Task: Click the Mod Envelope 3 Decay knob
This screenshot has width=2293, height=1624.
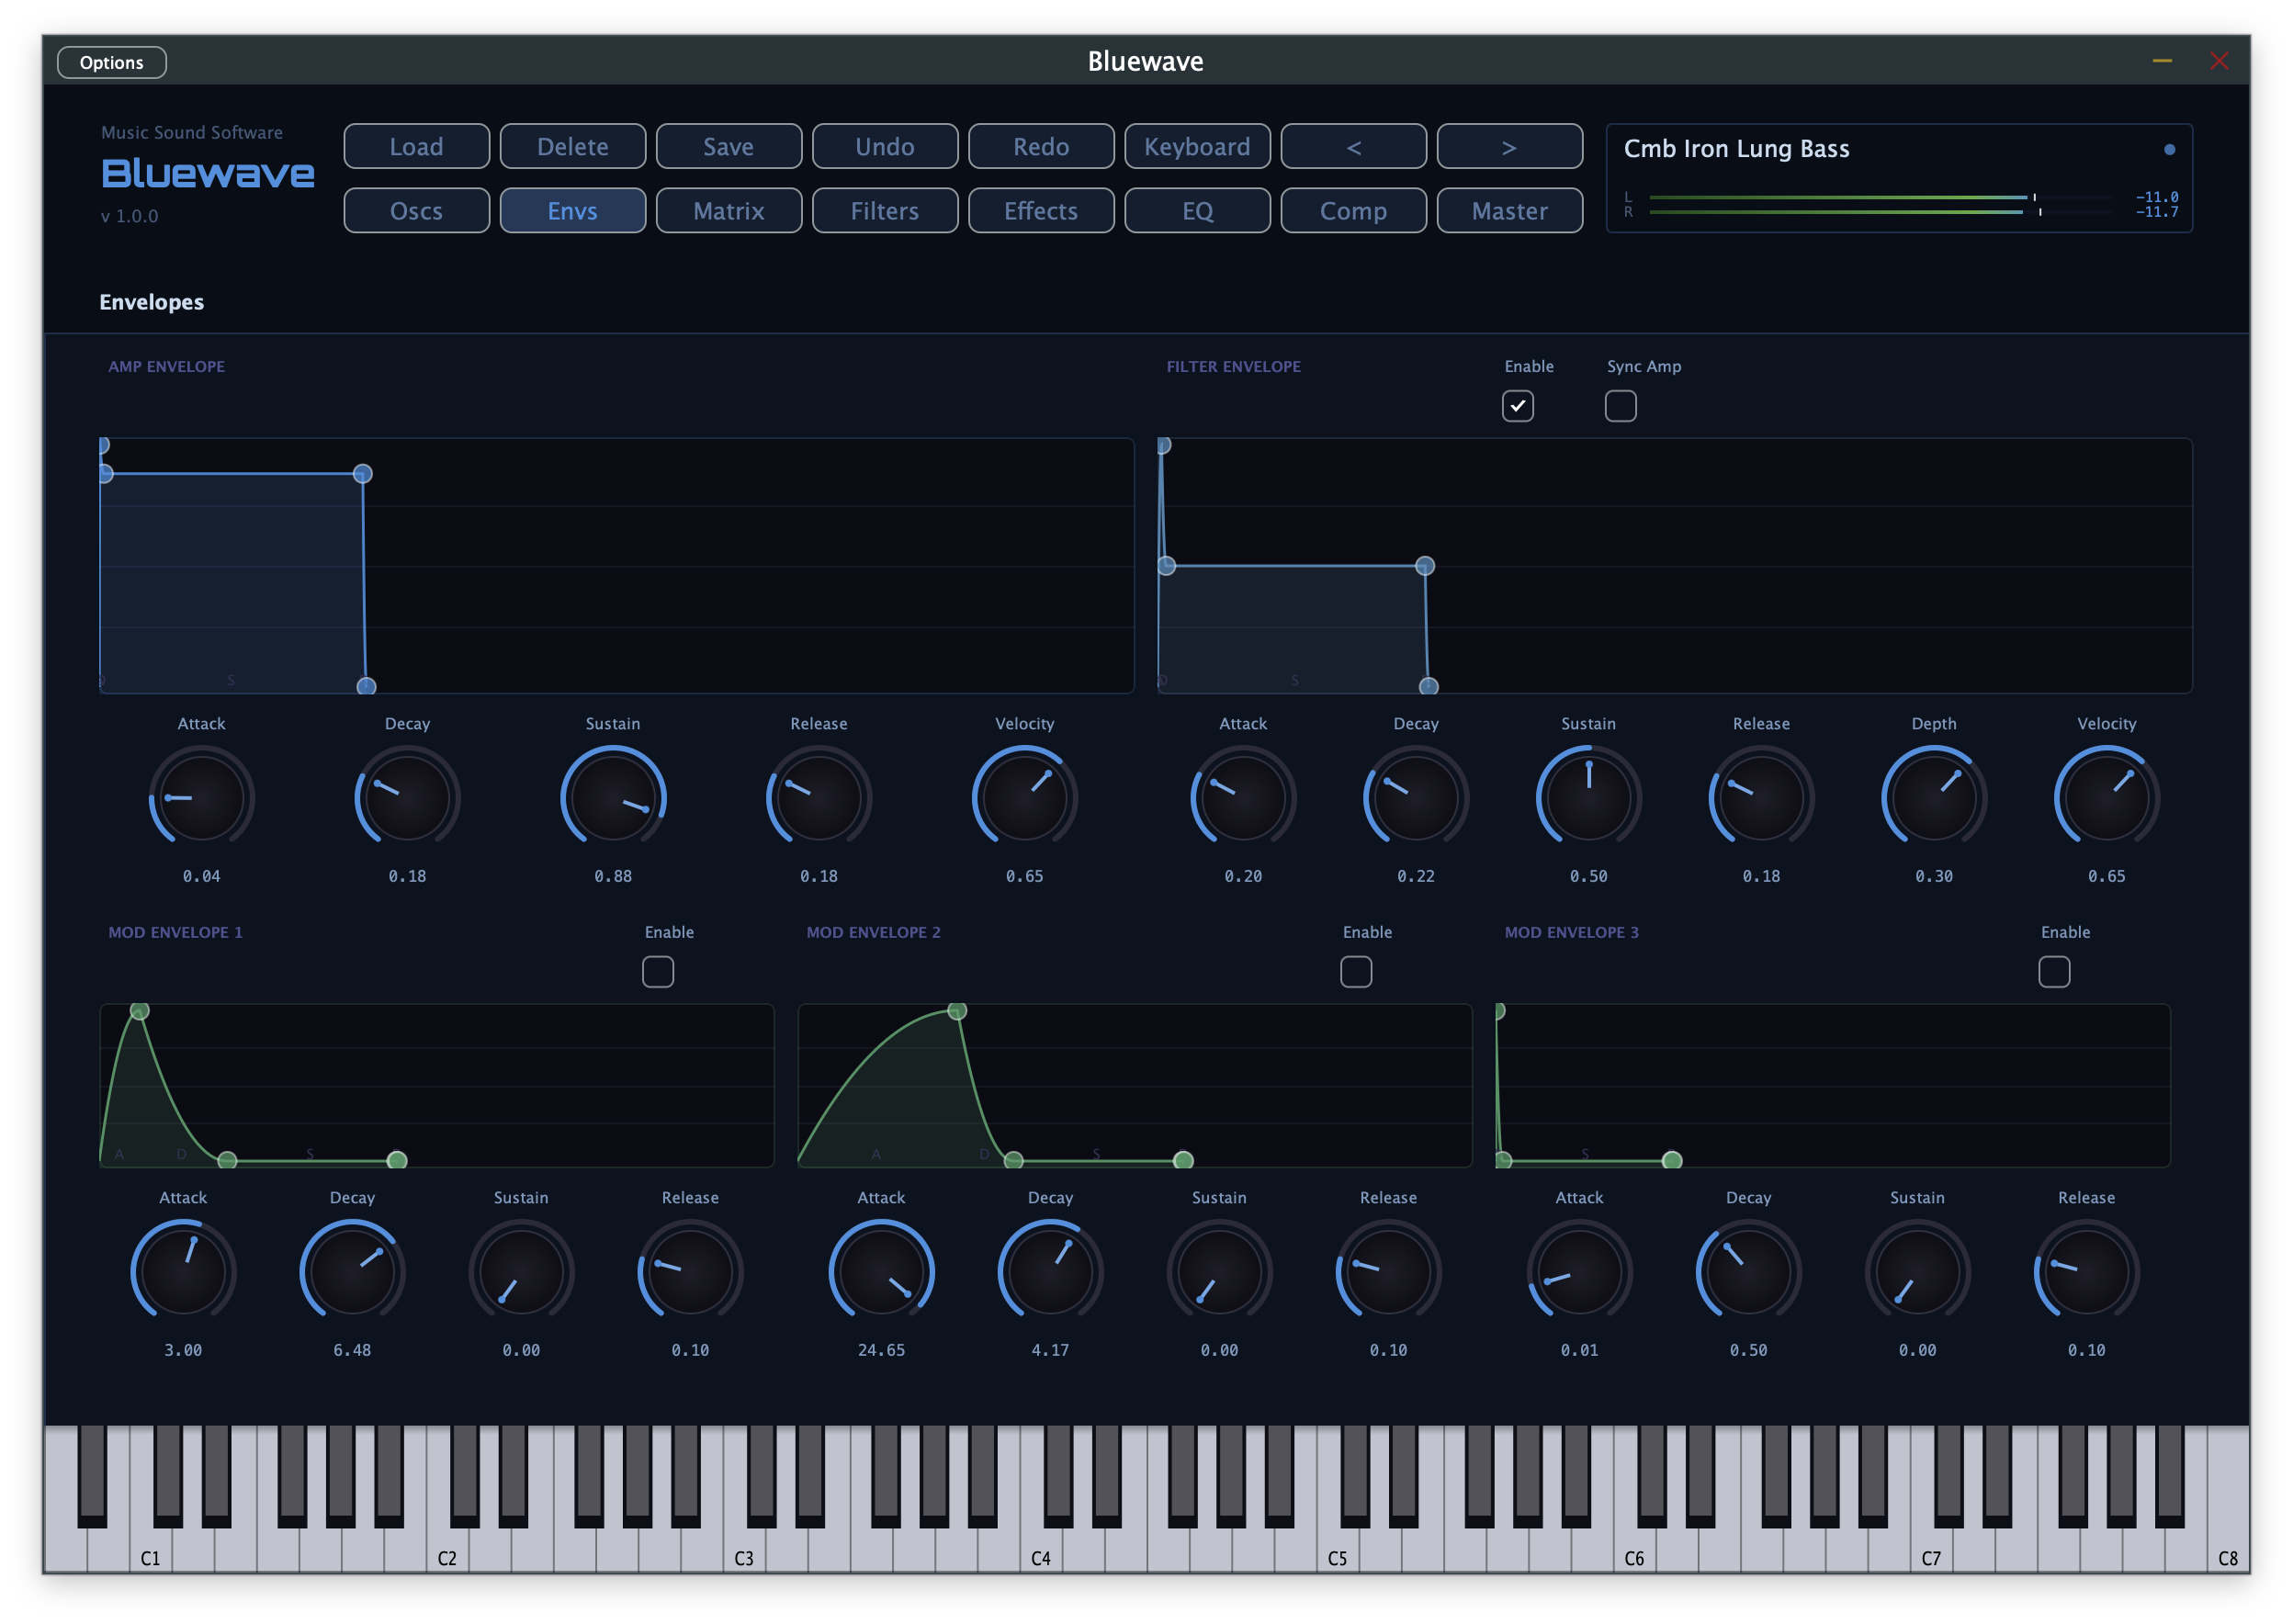Action: point(1748,1272)
